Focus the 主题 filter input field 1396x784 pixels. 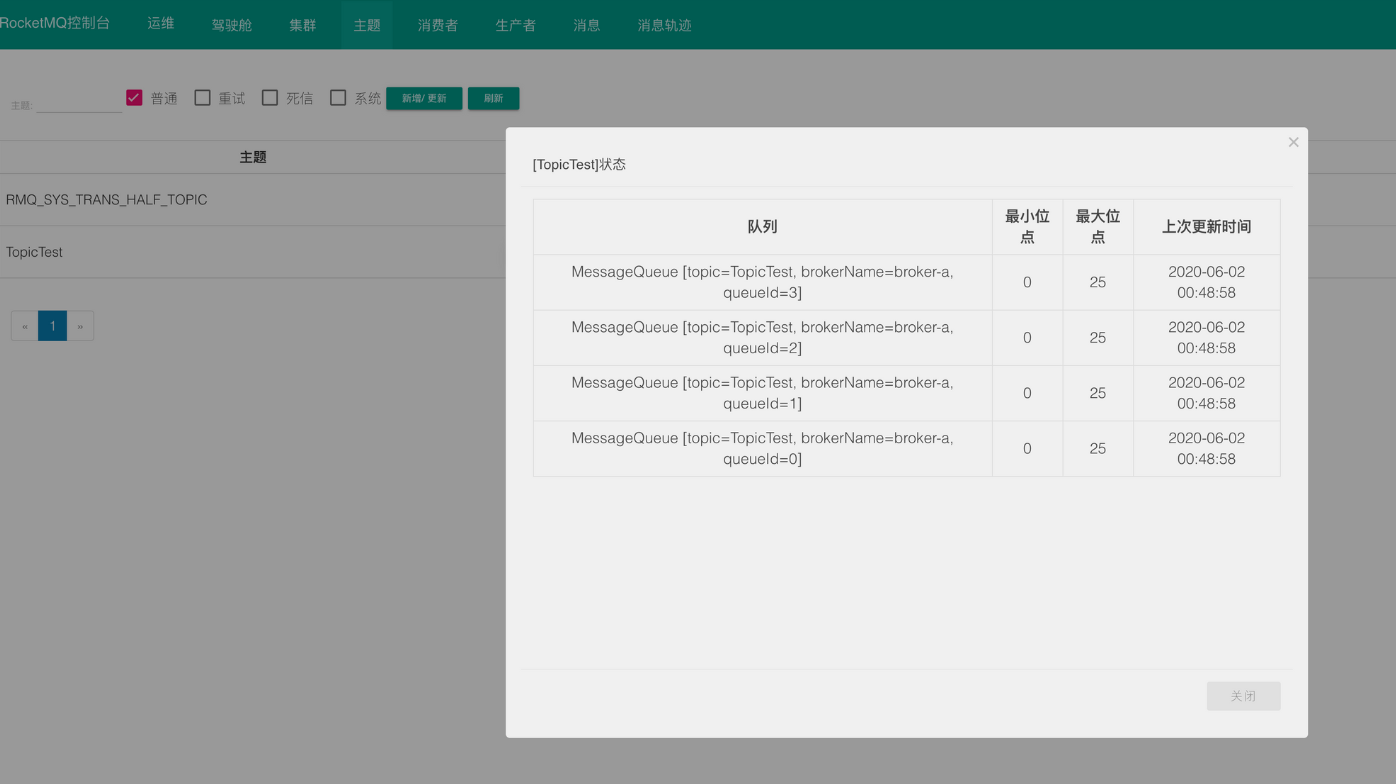[79, 102]
